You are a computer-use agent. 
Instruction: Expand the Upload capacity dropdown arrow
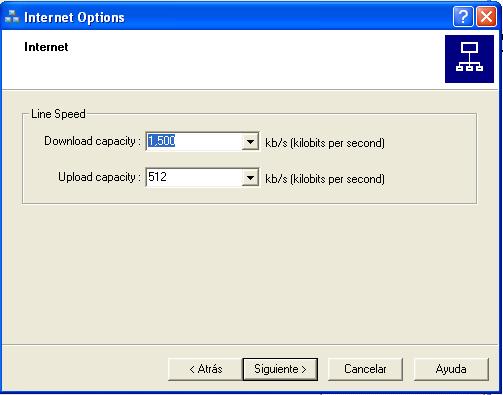(x=250, y=178)
